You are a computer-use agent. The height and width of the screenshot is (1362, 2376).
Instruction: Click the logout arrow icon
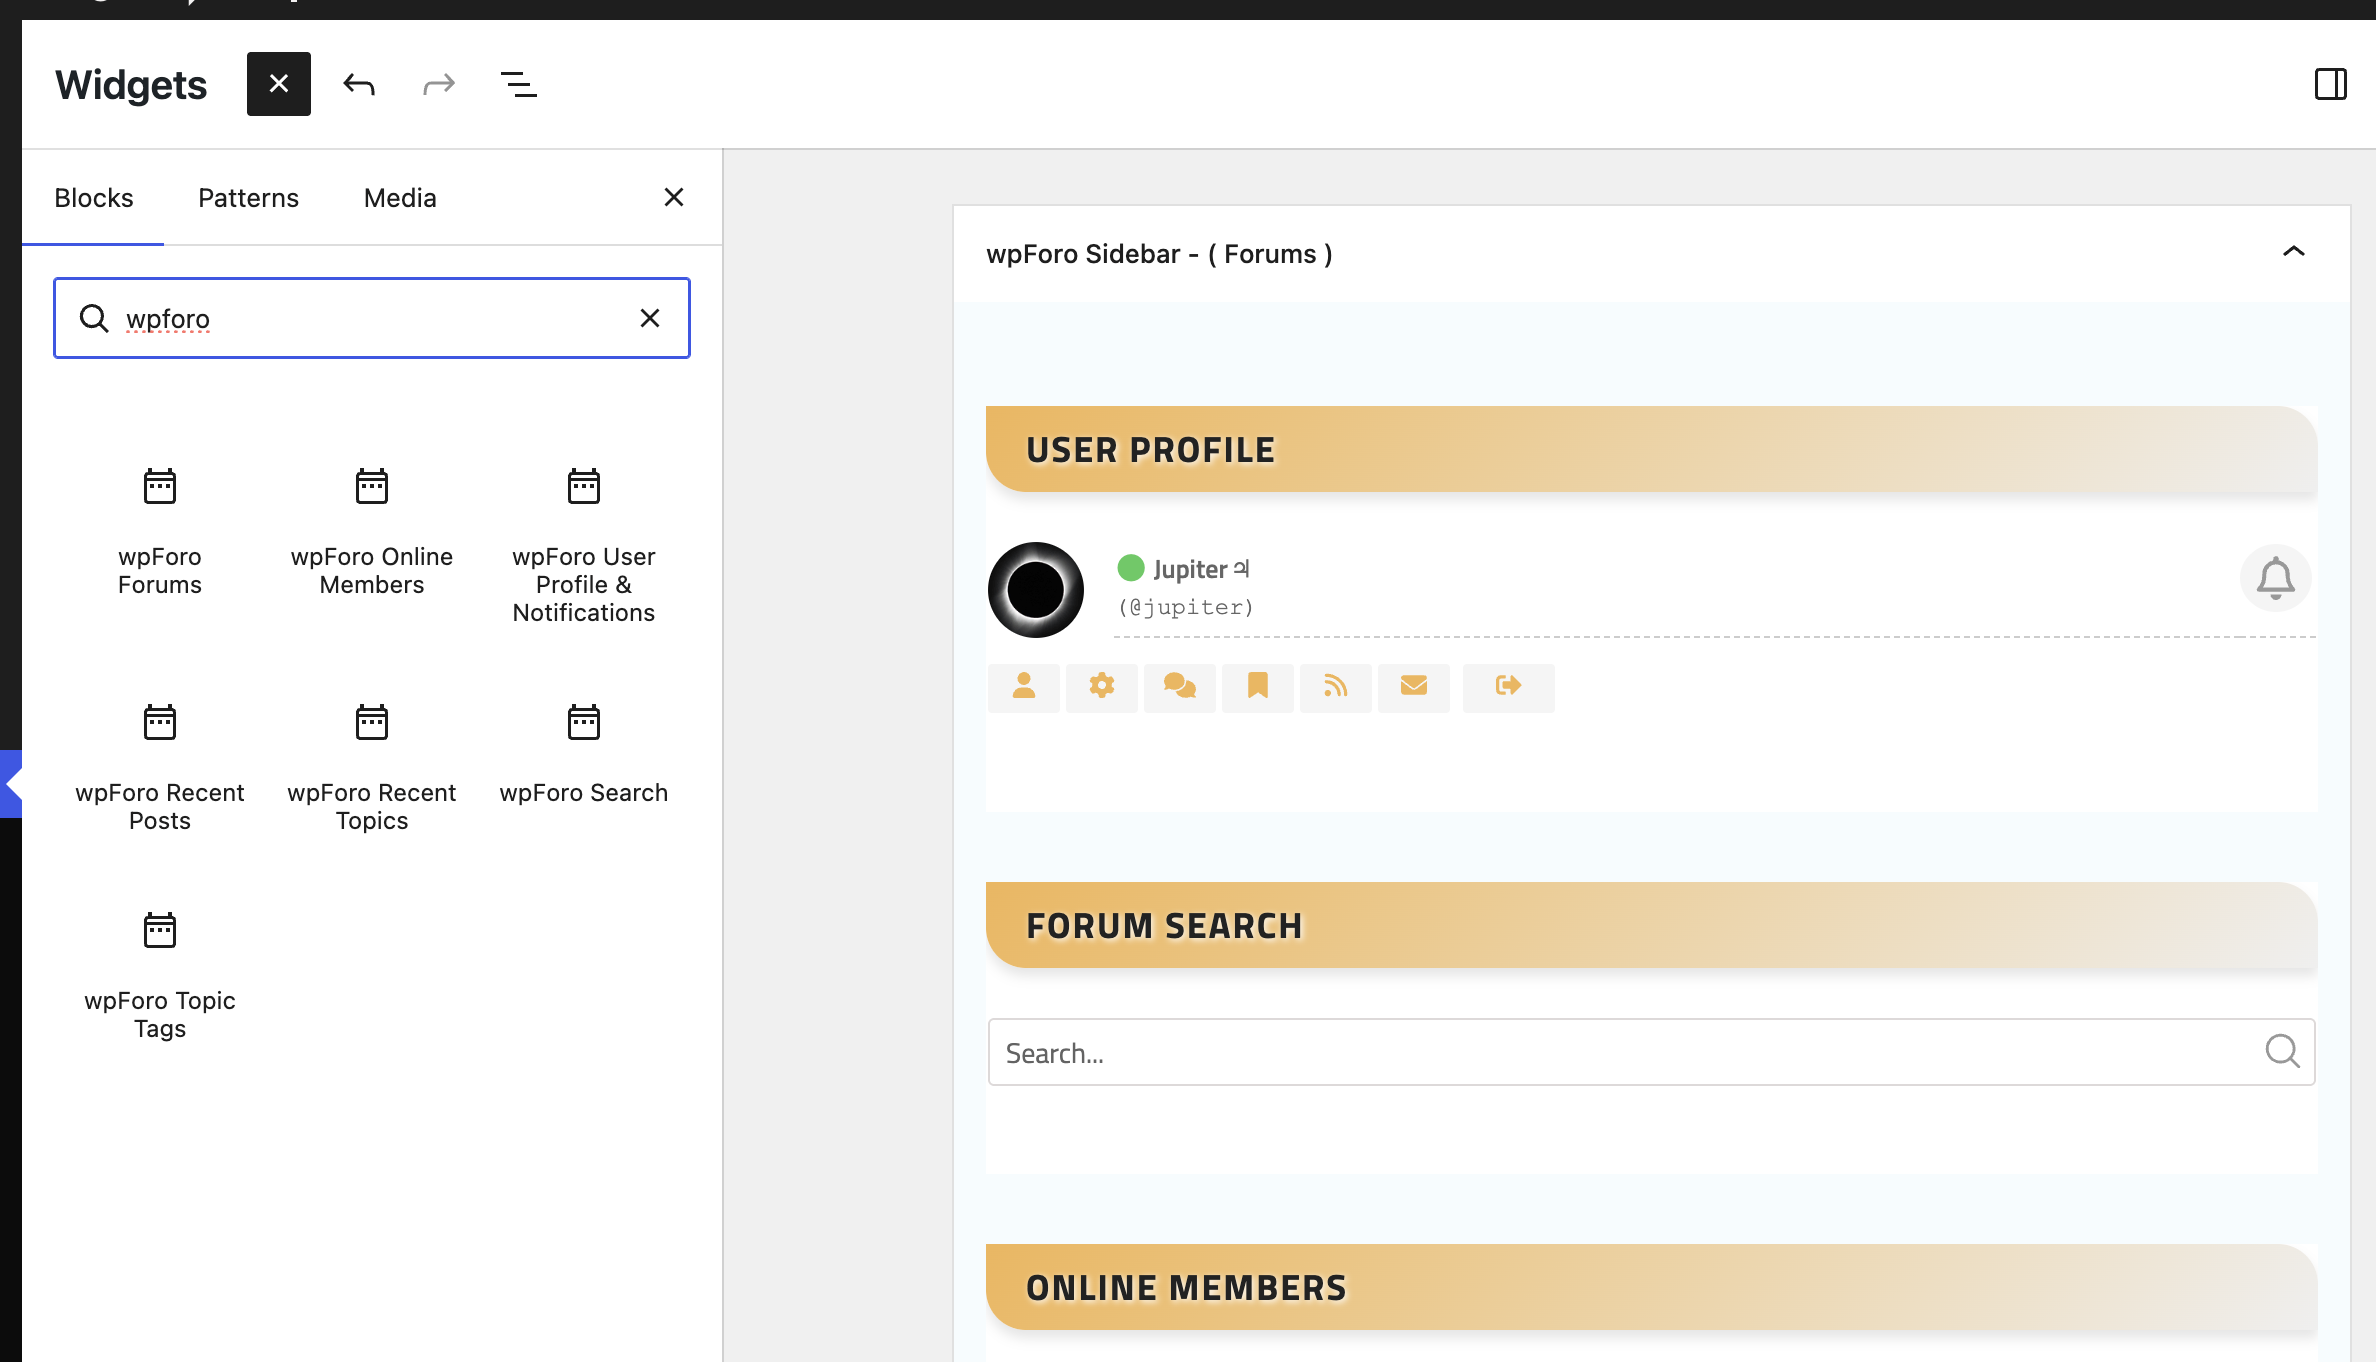click(1508, 687)
